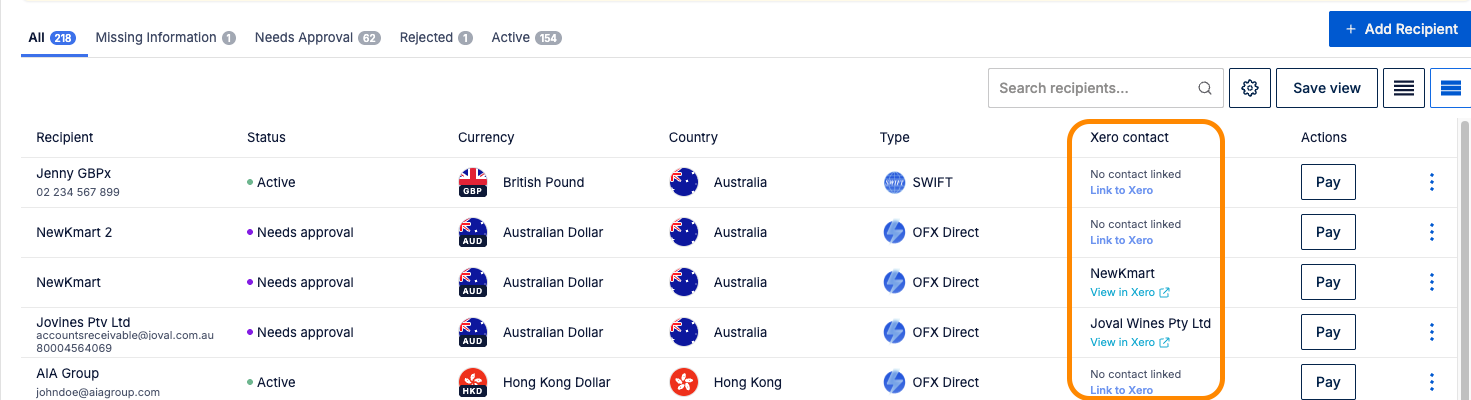Image resolution: width=1471 pixels, height=400 pixels.
Task: Click the search magnifier icon
Action: (1205, 88)
